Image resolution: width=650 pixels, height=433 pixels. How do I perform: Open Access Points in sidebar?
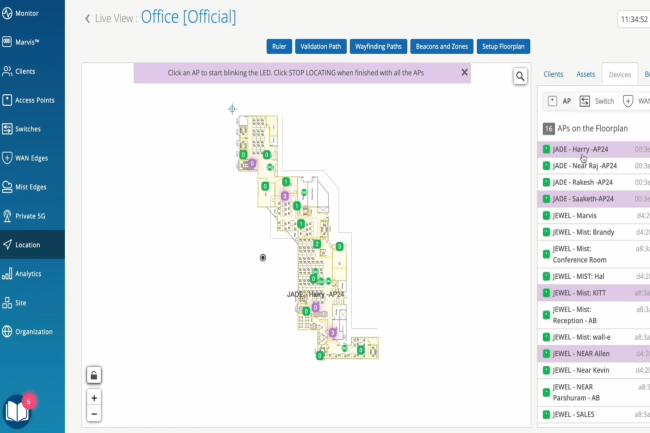tap(32, 100)
